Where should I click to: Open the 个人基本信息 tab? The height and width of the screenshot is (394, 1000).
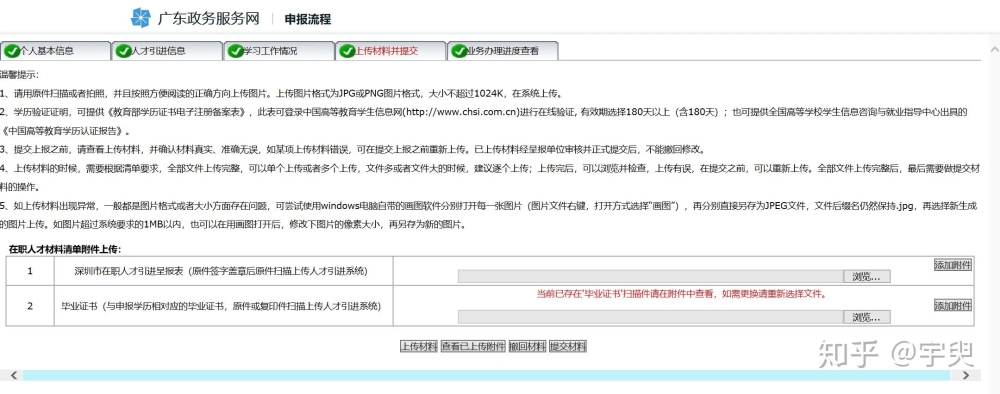click(x=55, y=51)
